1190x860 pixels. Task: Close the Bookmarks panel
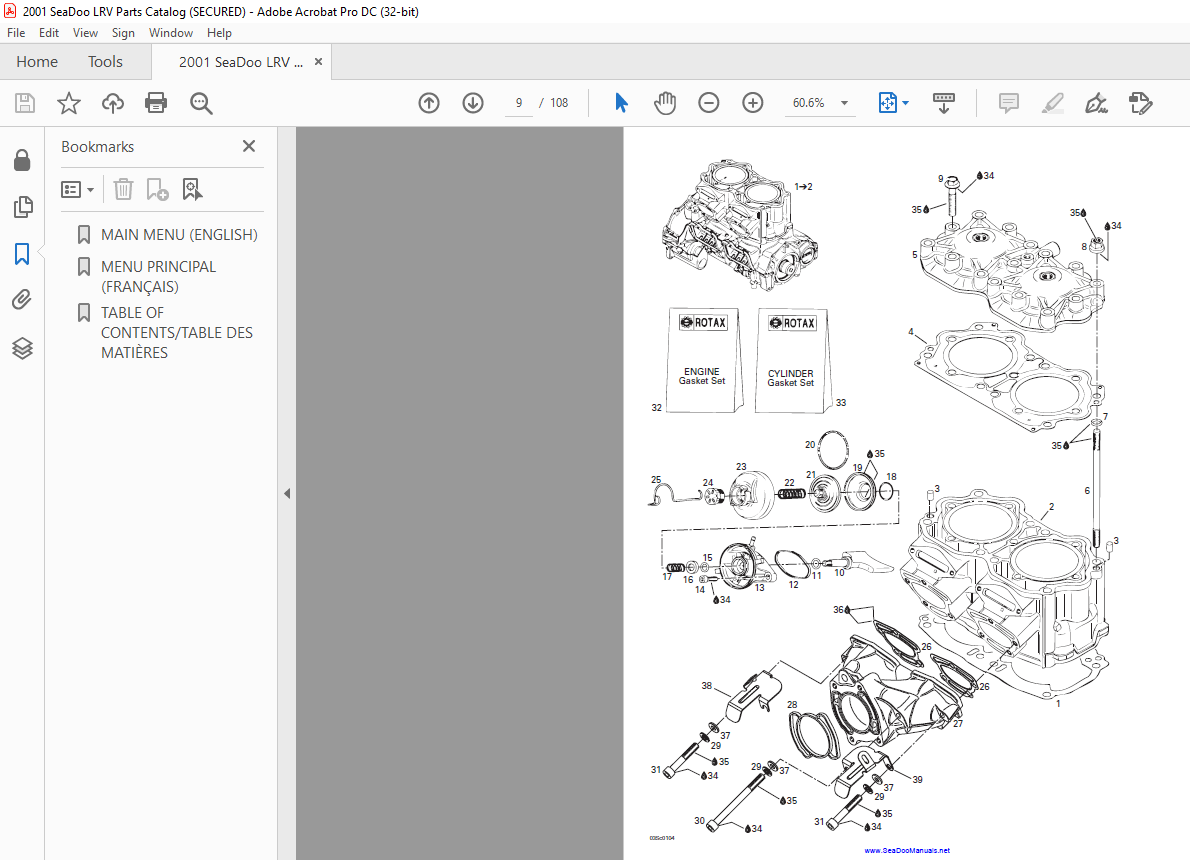[x=249, y=146]
